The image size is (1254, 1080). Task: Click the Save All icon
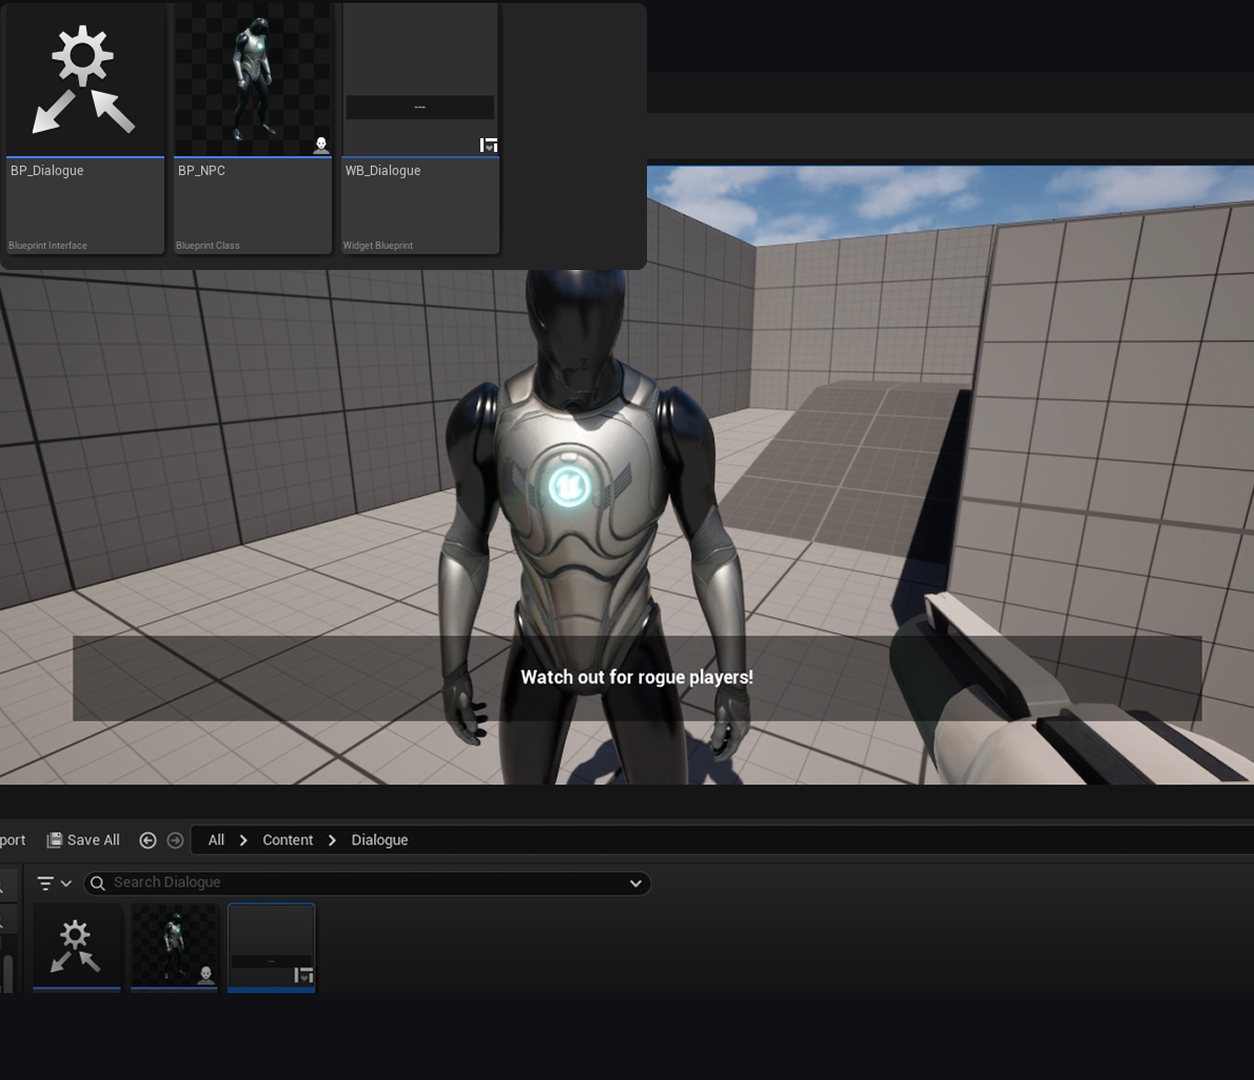(x=57, y=840)
